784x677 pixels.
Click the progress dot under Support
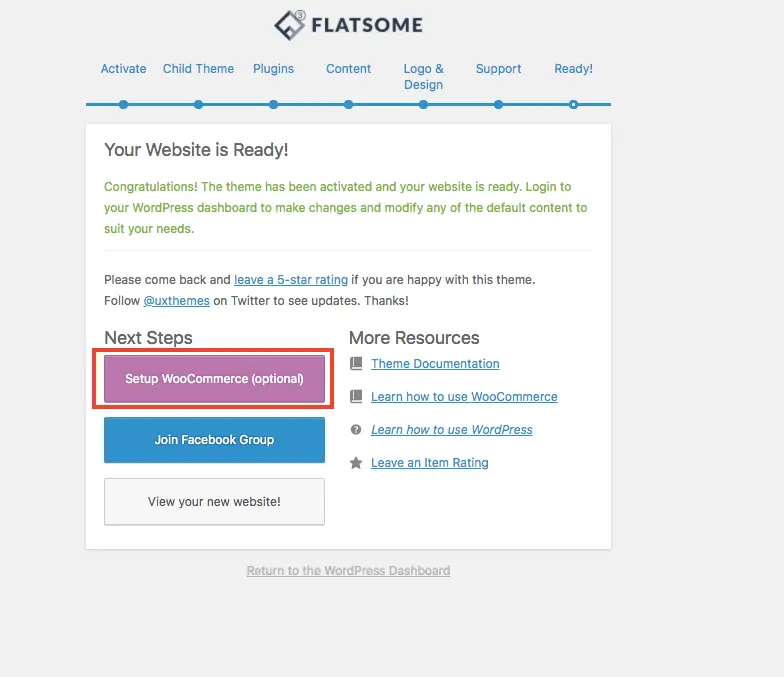coord(498,104)
